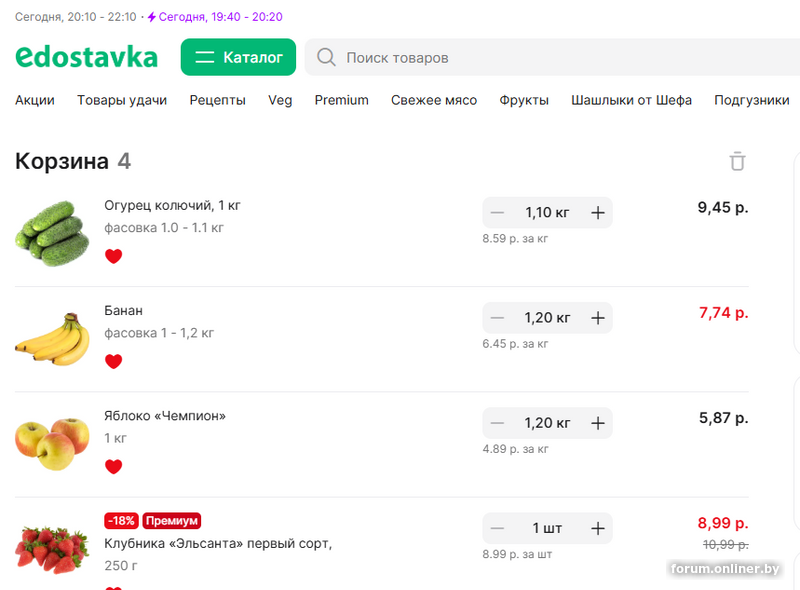Toggle favorite heart for Яблоко «Чемпион»
This screenshot has width=800, height=590.
click(x=113, y=466)
